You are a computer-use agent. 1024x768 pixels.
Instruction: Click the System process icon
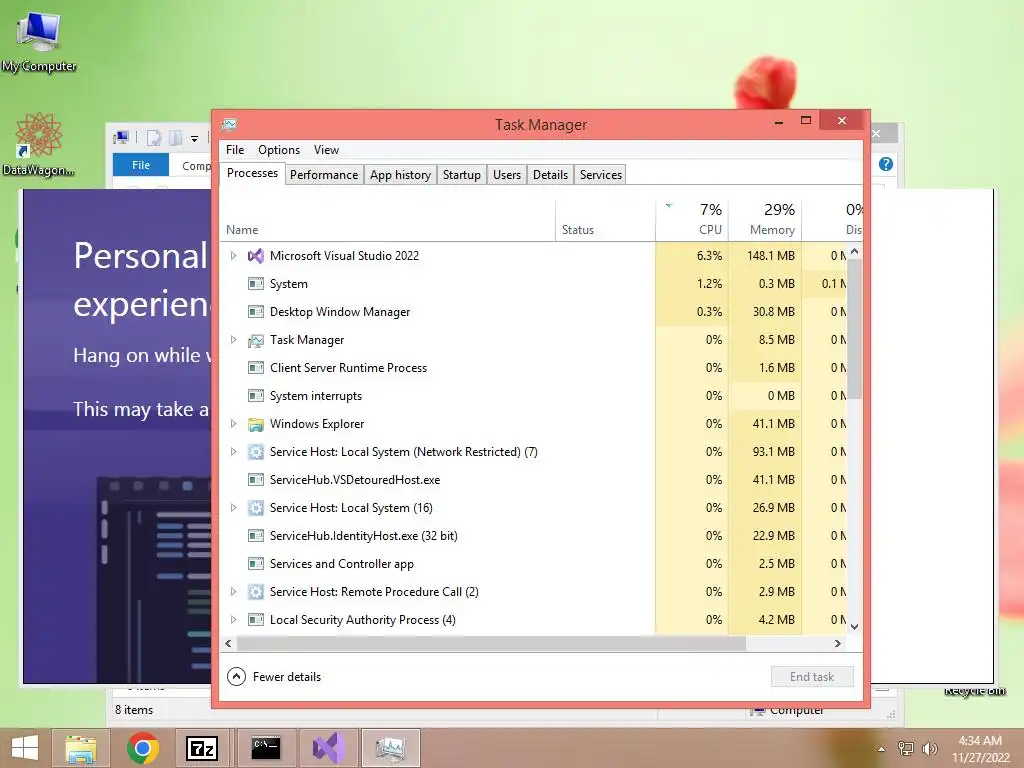click(x=256, y=284)
